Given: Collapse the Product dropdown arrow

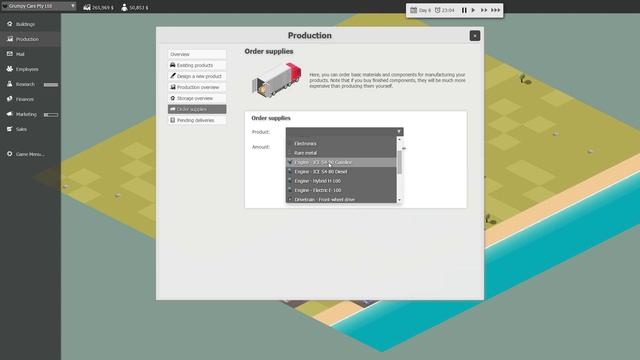Looking at the screenshot, I should pyautogui.click(x=399, y=131).
